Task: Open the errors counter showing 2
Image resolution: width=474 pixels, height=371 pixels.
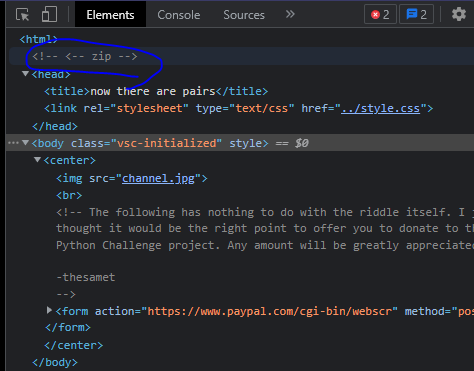Action: tap(380, 14)
